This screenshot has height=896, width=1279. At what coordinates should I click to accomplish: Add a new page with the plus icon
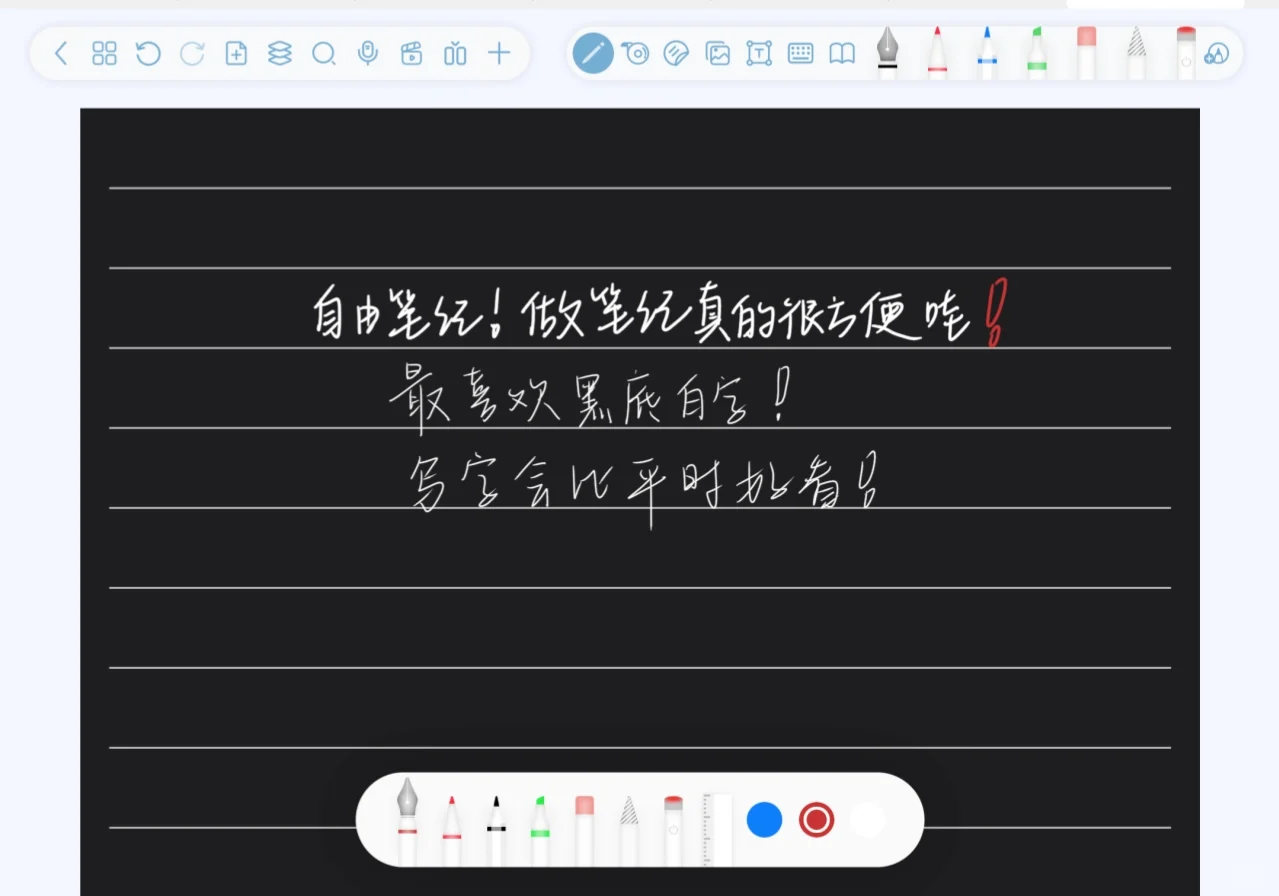236,54
